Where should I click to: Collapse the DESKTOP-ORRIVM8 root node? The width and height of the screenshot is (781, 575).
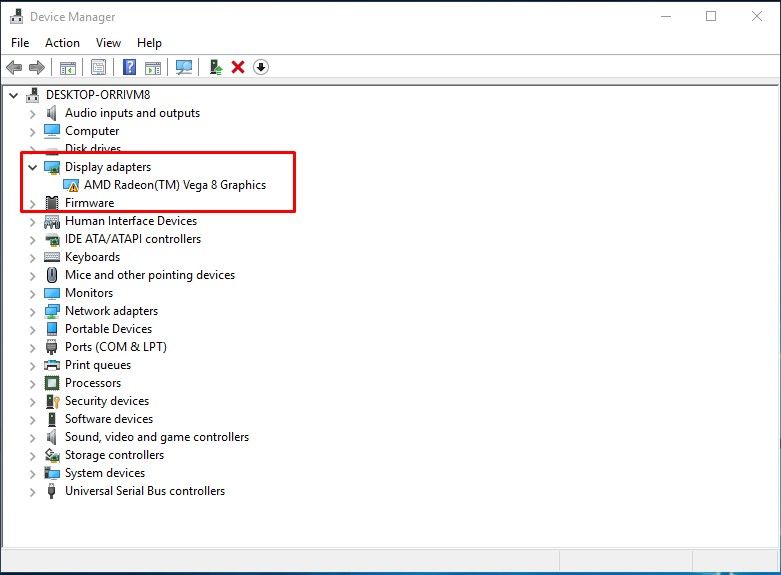point(13,95)
